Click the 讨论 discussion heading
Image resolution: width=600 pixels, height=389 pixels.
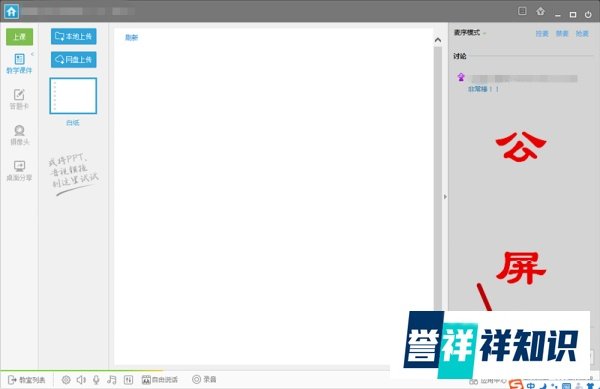tap(460, 56)
